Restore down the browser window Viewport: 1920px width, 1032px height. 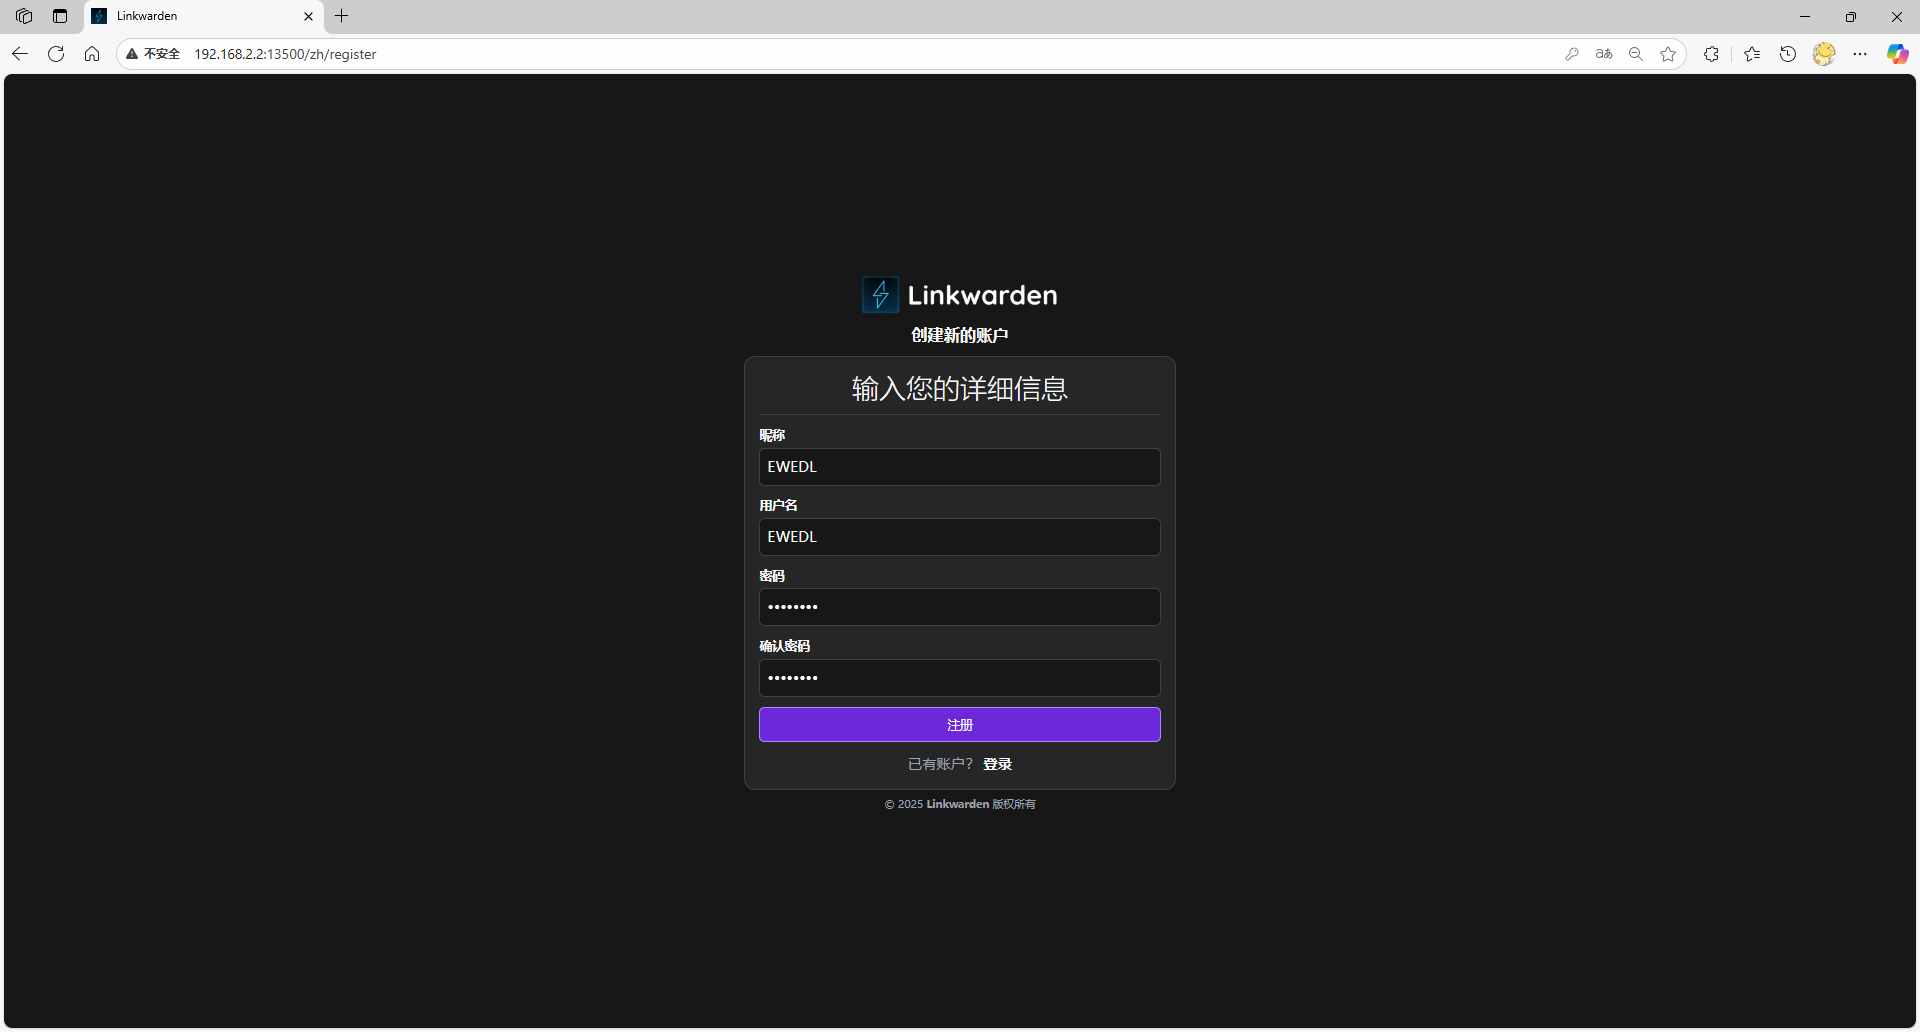click(x=1851, y=16)
